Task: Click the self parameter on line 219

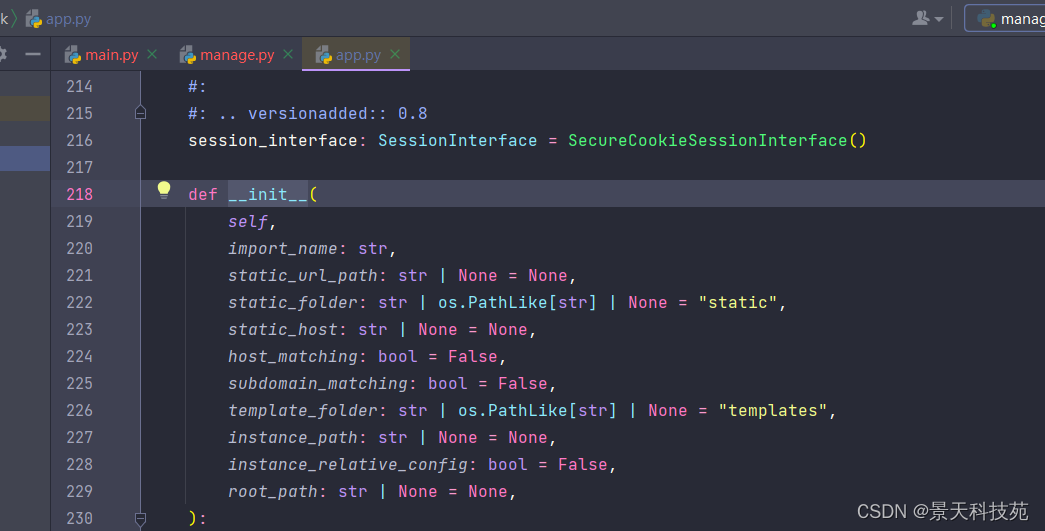Action: coord(248,222)
